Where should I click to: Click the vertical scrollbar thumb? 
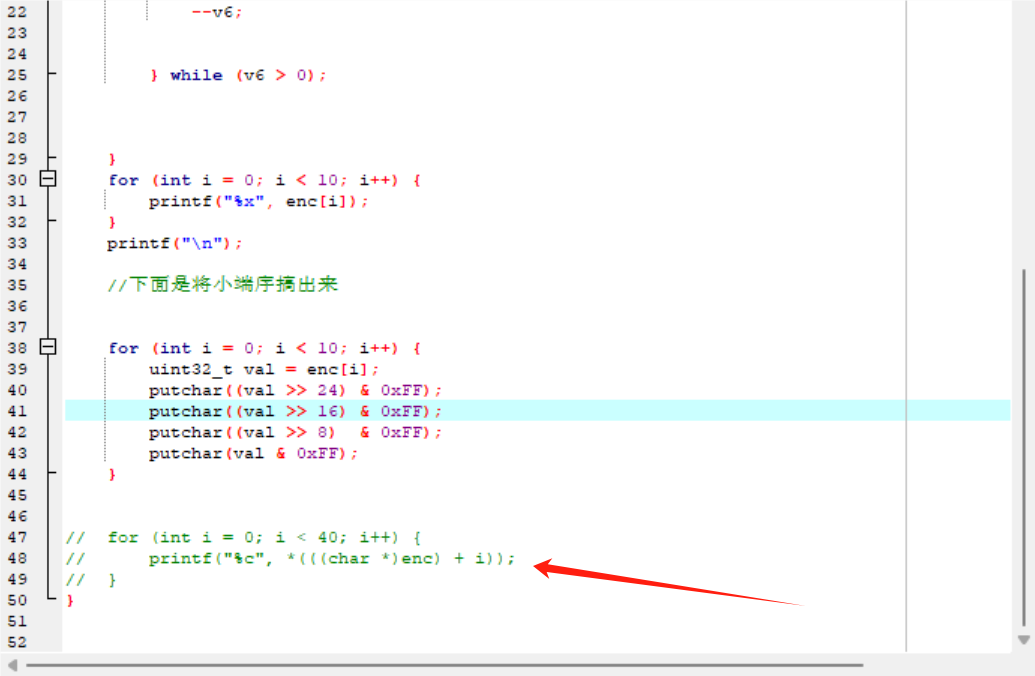(x=1024, y=447)
